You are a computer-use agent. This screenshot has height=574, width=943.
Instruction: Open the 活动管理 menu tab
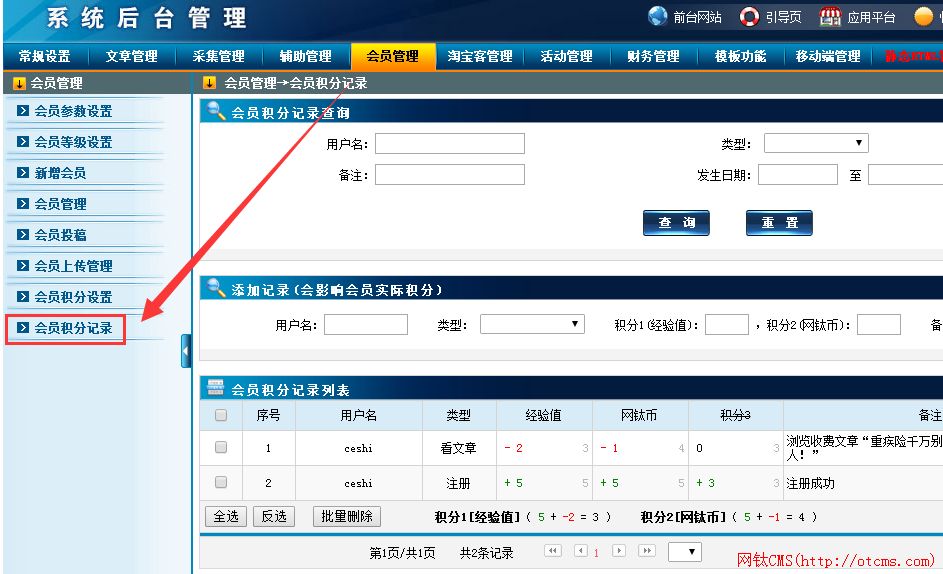[567, 57]
